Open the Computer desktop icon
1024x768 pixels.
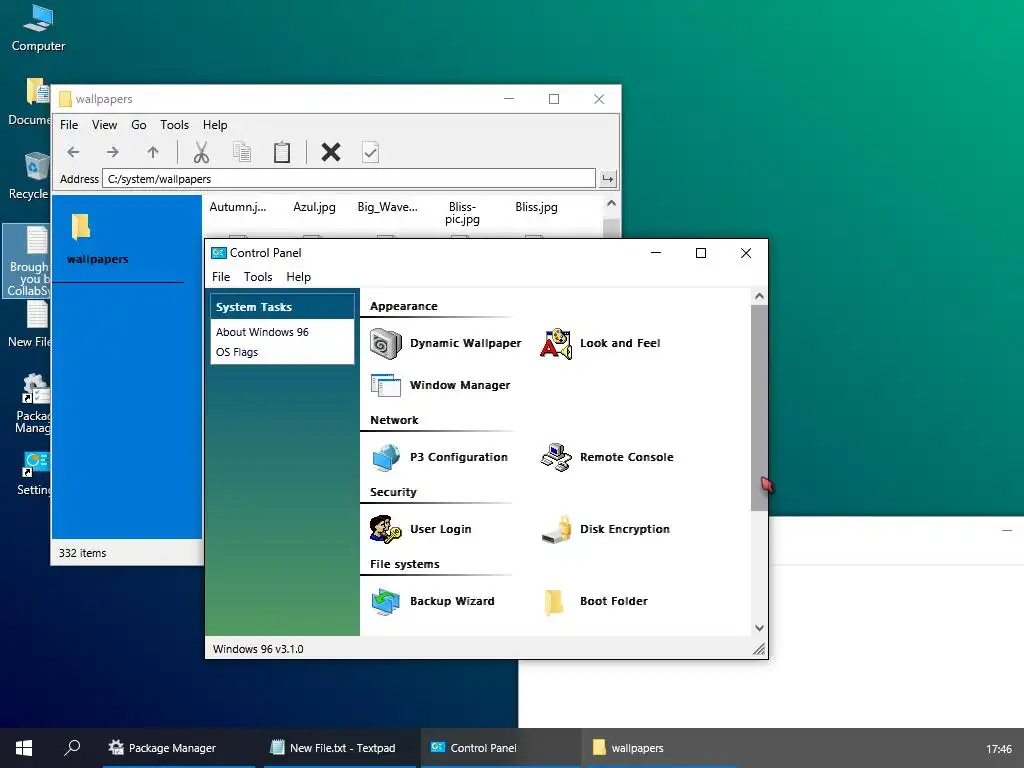point(38,28)
